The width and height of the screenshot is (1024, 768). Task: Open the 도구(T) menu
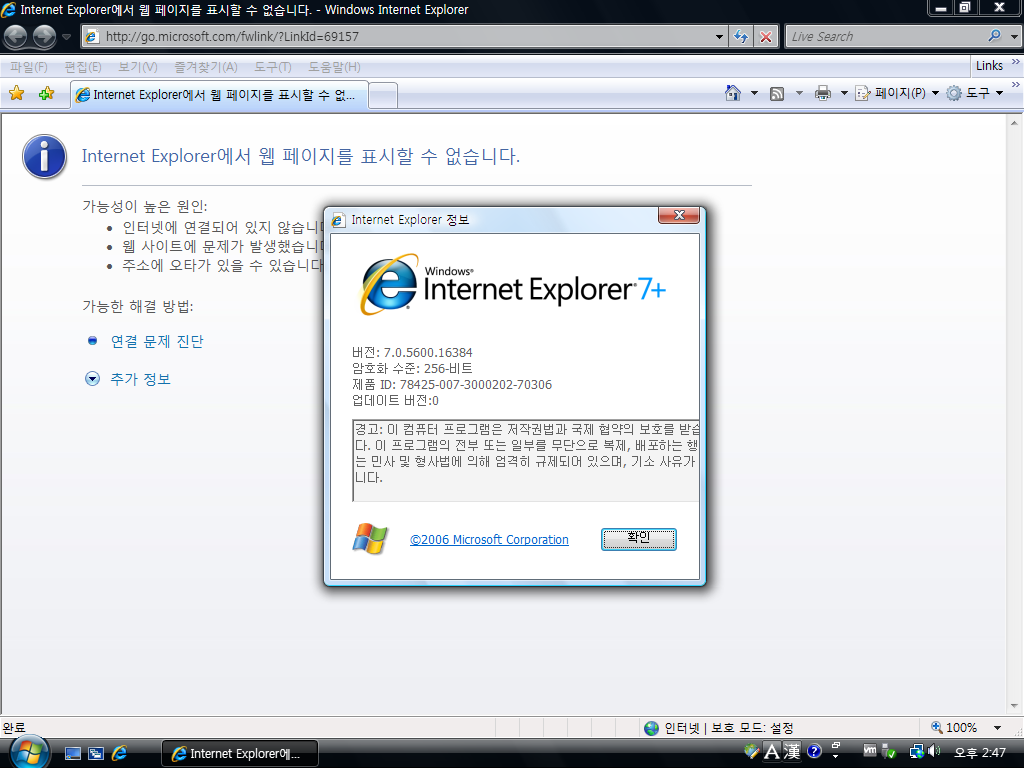272,67
